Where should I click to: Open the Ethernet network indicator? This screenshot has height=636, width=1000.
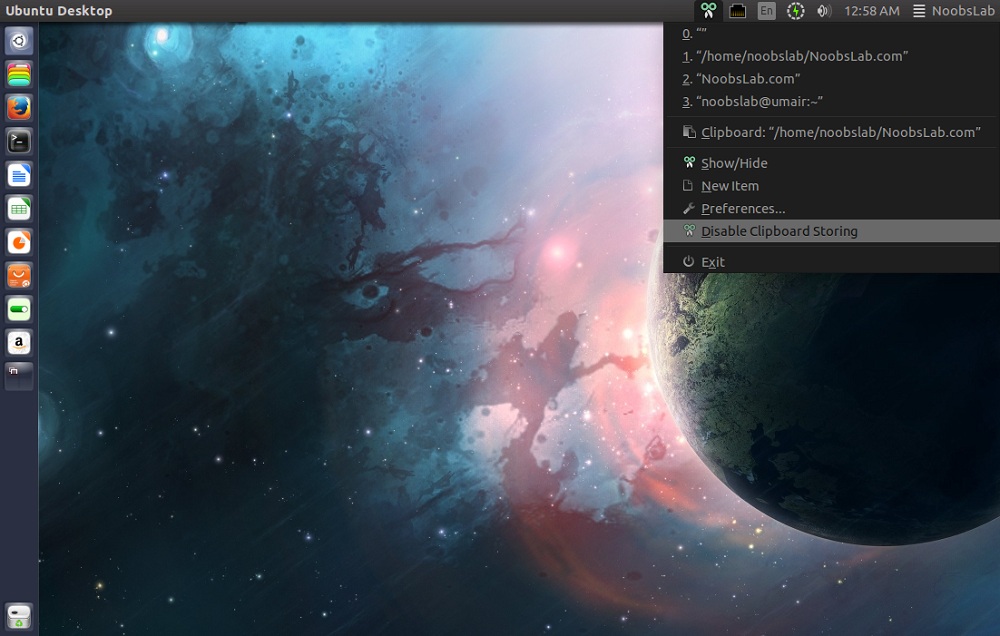click(737, 11)
